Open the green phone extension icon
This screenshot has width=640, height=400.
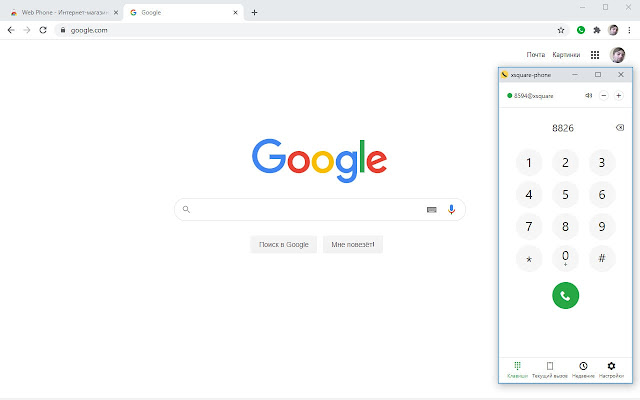coord(581,30)
